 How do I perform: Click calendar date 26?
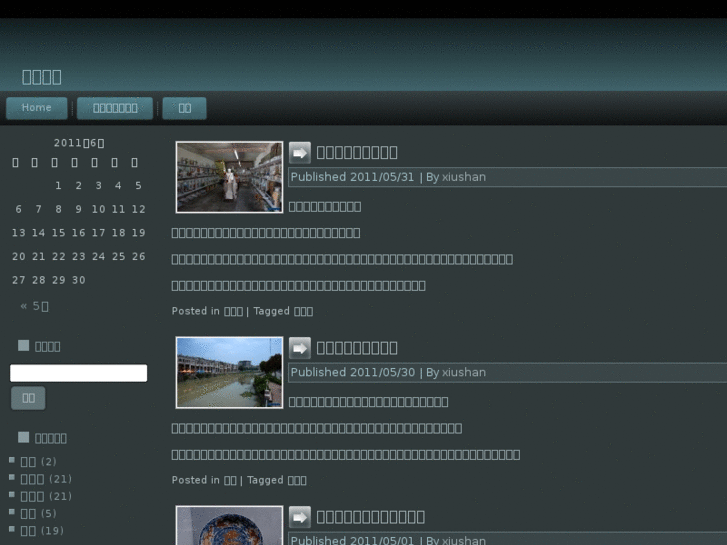139,256
